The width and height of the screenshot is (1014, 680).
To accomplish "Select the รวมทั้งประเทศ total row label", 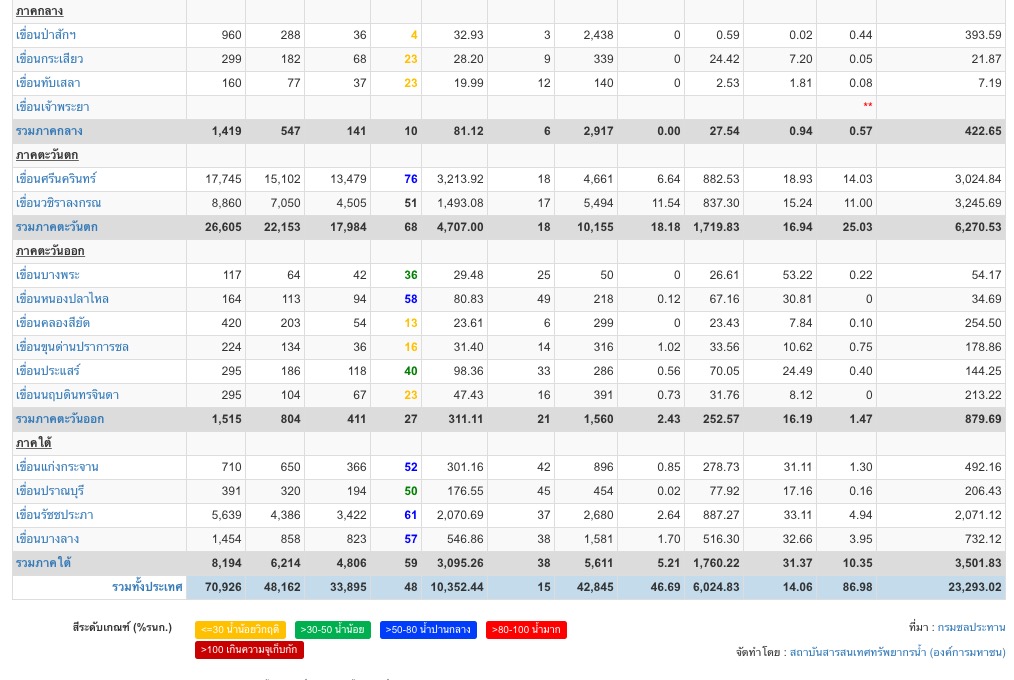I will 147,587.
